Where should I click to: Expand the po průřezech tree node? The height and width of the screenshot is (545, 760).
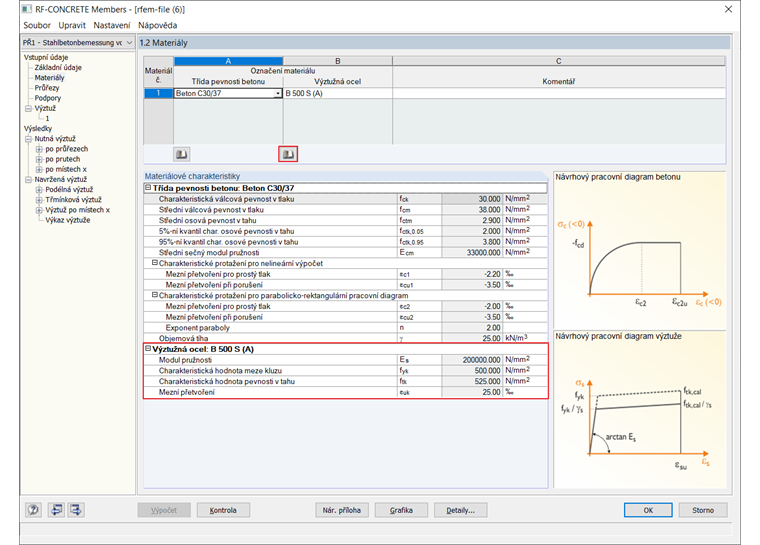tap(39, 149)
